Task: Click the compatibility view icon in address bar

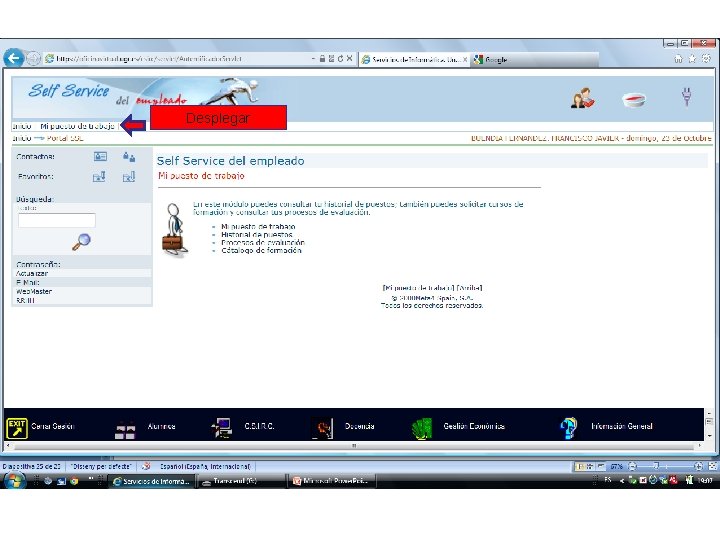Action: point(331,59)
